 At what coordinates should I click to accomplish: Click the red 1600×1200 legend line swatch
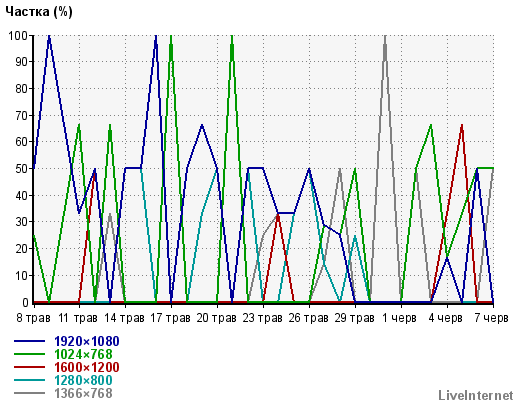click(29, 367)
